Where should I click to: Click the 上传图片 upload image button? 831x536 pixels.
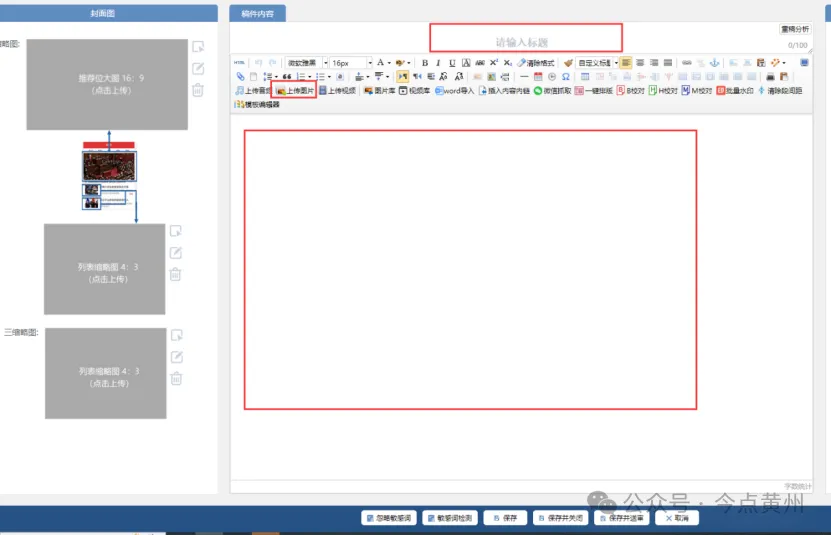pyautogui.click(x=295, y=90)
